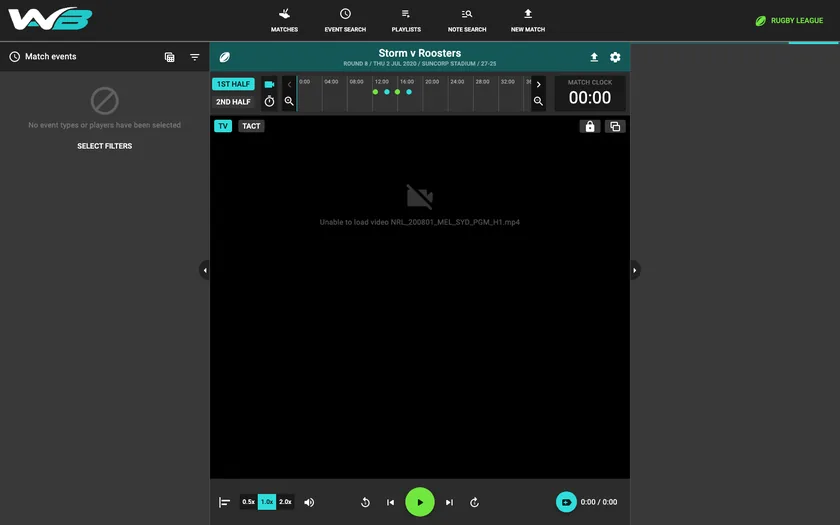Set playback speed to 1.0x
The height and width of the screenshot is (525, 840).
tap(267, 502)
